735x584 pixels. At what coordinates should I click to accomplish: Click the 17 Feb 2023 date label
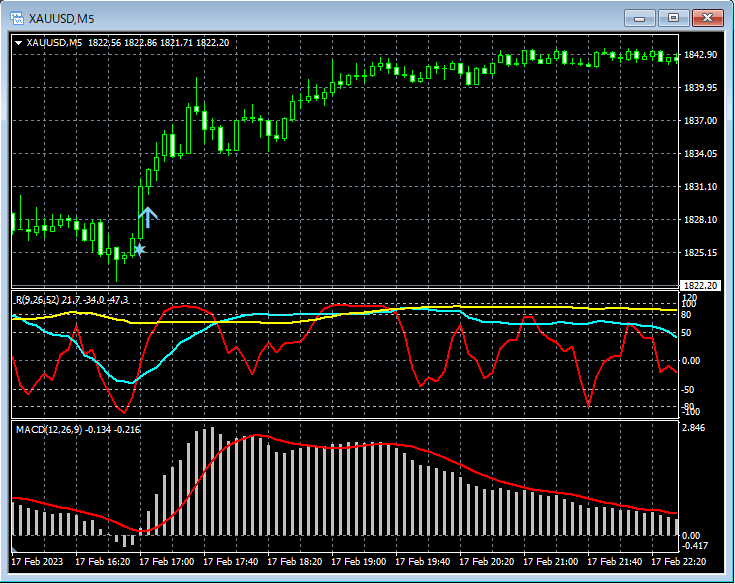[x=36, y=561]
